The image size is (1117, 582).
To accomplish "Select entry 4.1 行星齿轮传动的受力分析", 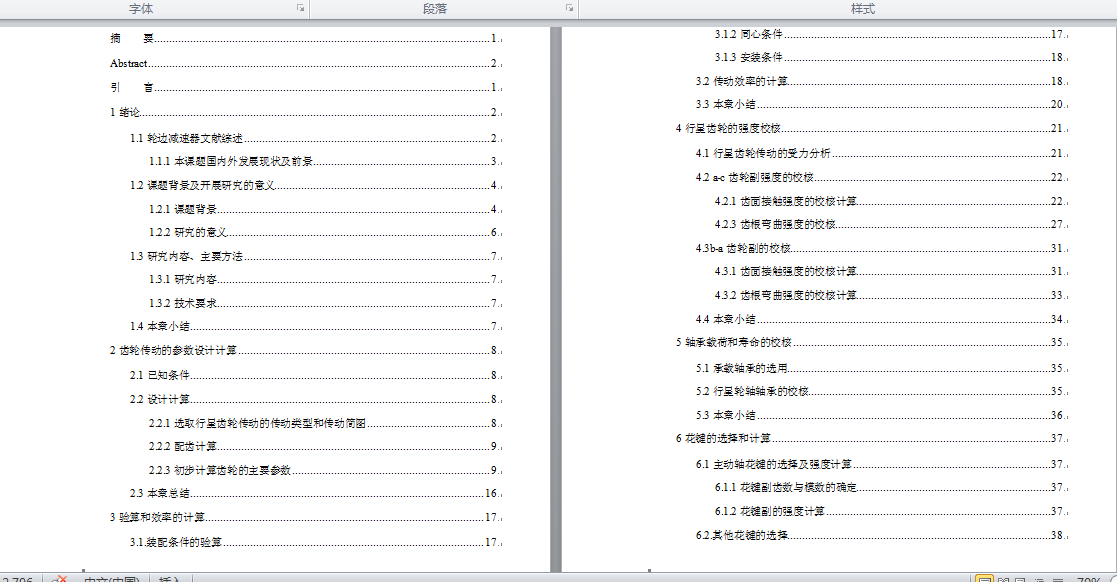I will pos(882,153).
